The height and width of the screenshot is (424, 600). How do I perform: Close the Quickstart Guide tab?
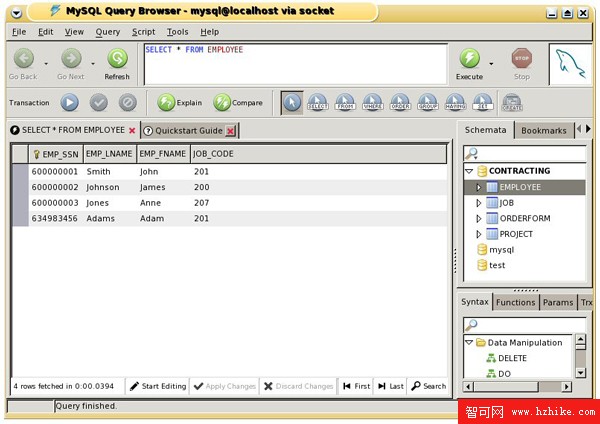tap(230, 131)
